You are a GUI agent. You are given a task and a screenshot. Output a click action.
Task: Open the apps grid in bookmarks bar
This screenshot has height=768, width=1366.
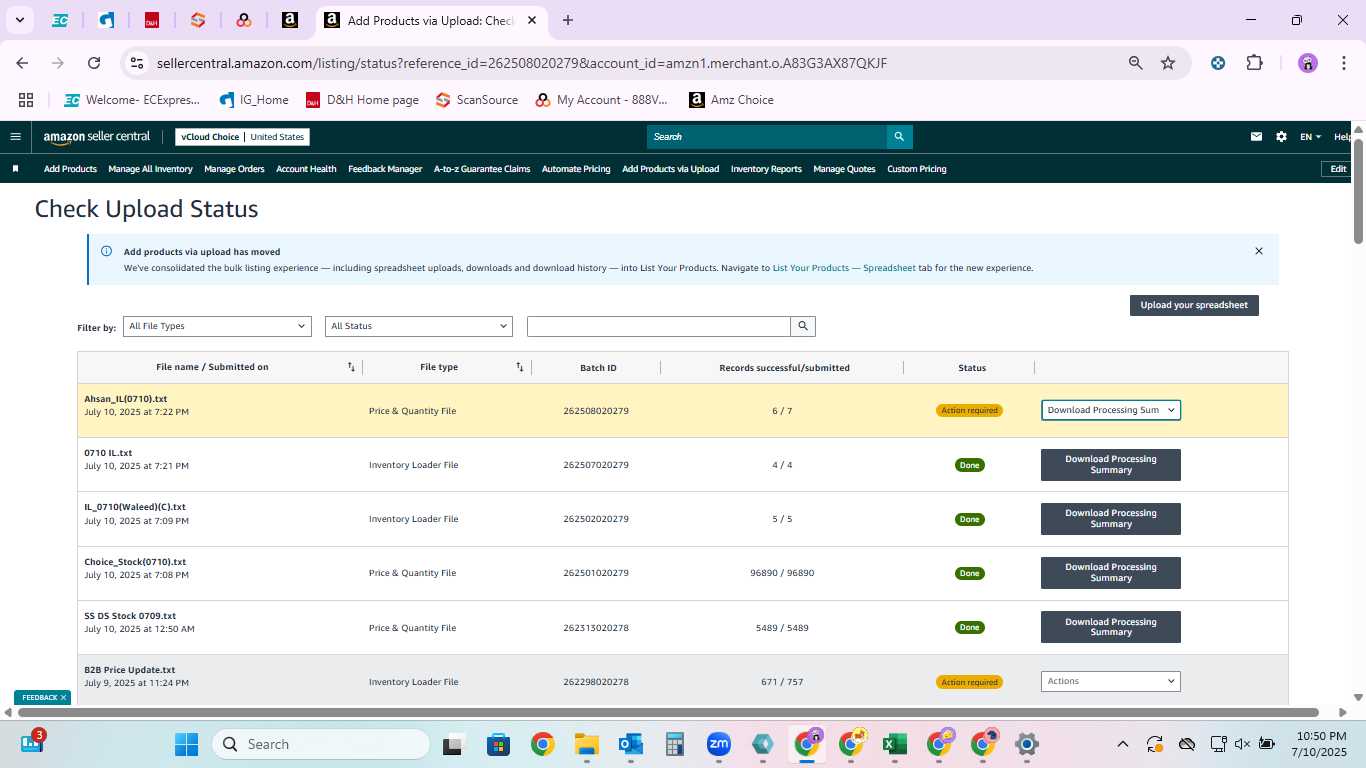[26, 100]
